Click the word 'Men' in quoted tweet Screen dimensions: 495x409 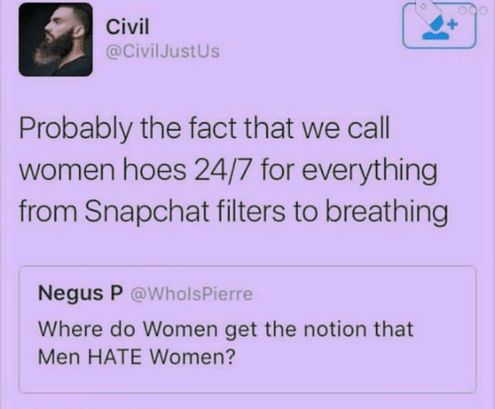tap(59, 357)
